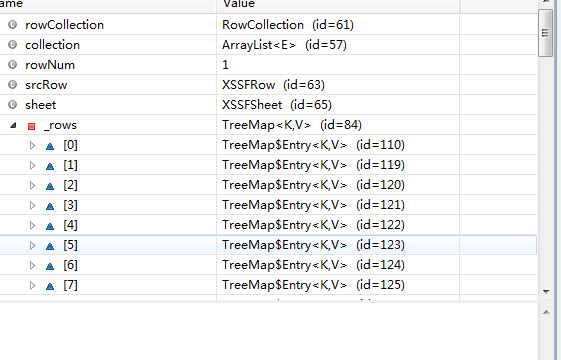561x360 pixels.
Task: Click the srcRow variable icon
Action: pos(13,85)
